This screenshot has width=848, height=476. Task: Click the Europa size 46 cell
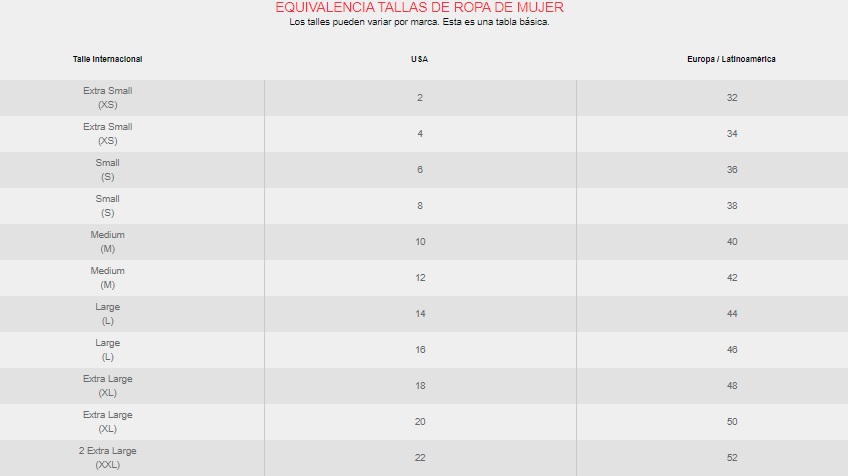pos(732,350)
